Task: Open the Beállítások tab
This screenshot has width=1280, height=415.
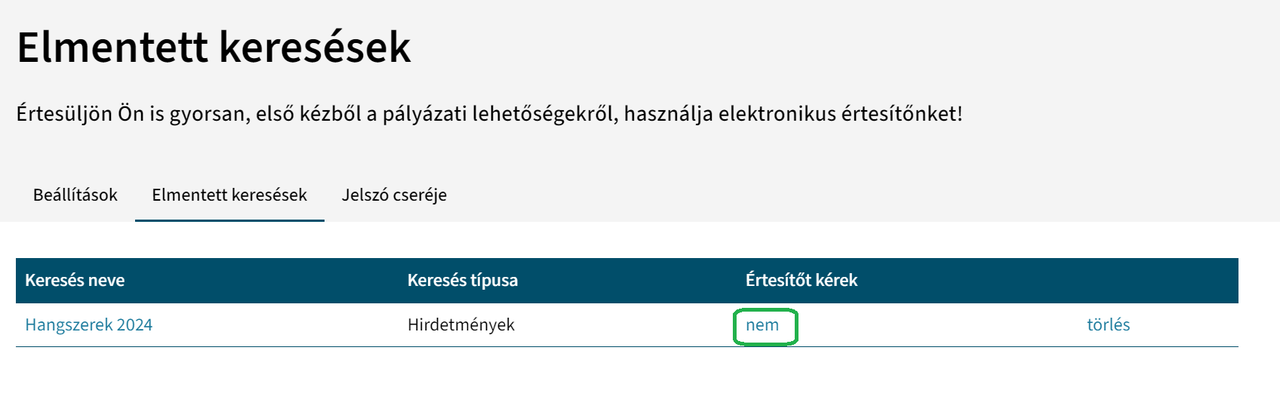Action: (75, 195)
